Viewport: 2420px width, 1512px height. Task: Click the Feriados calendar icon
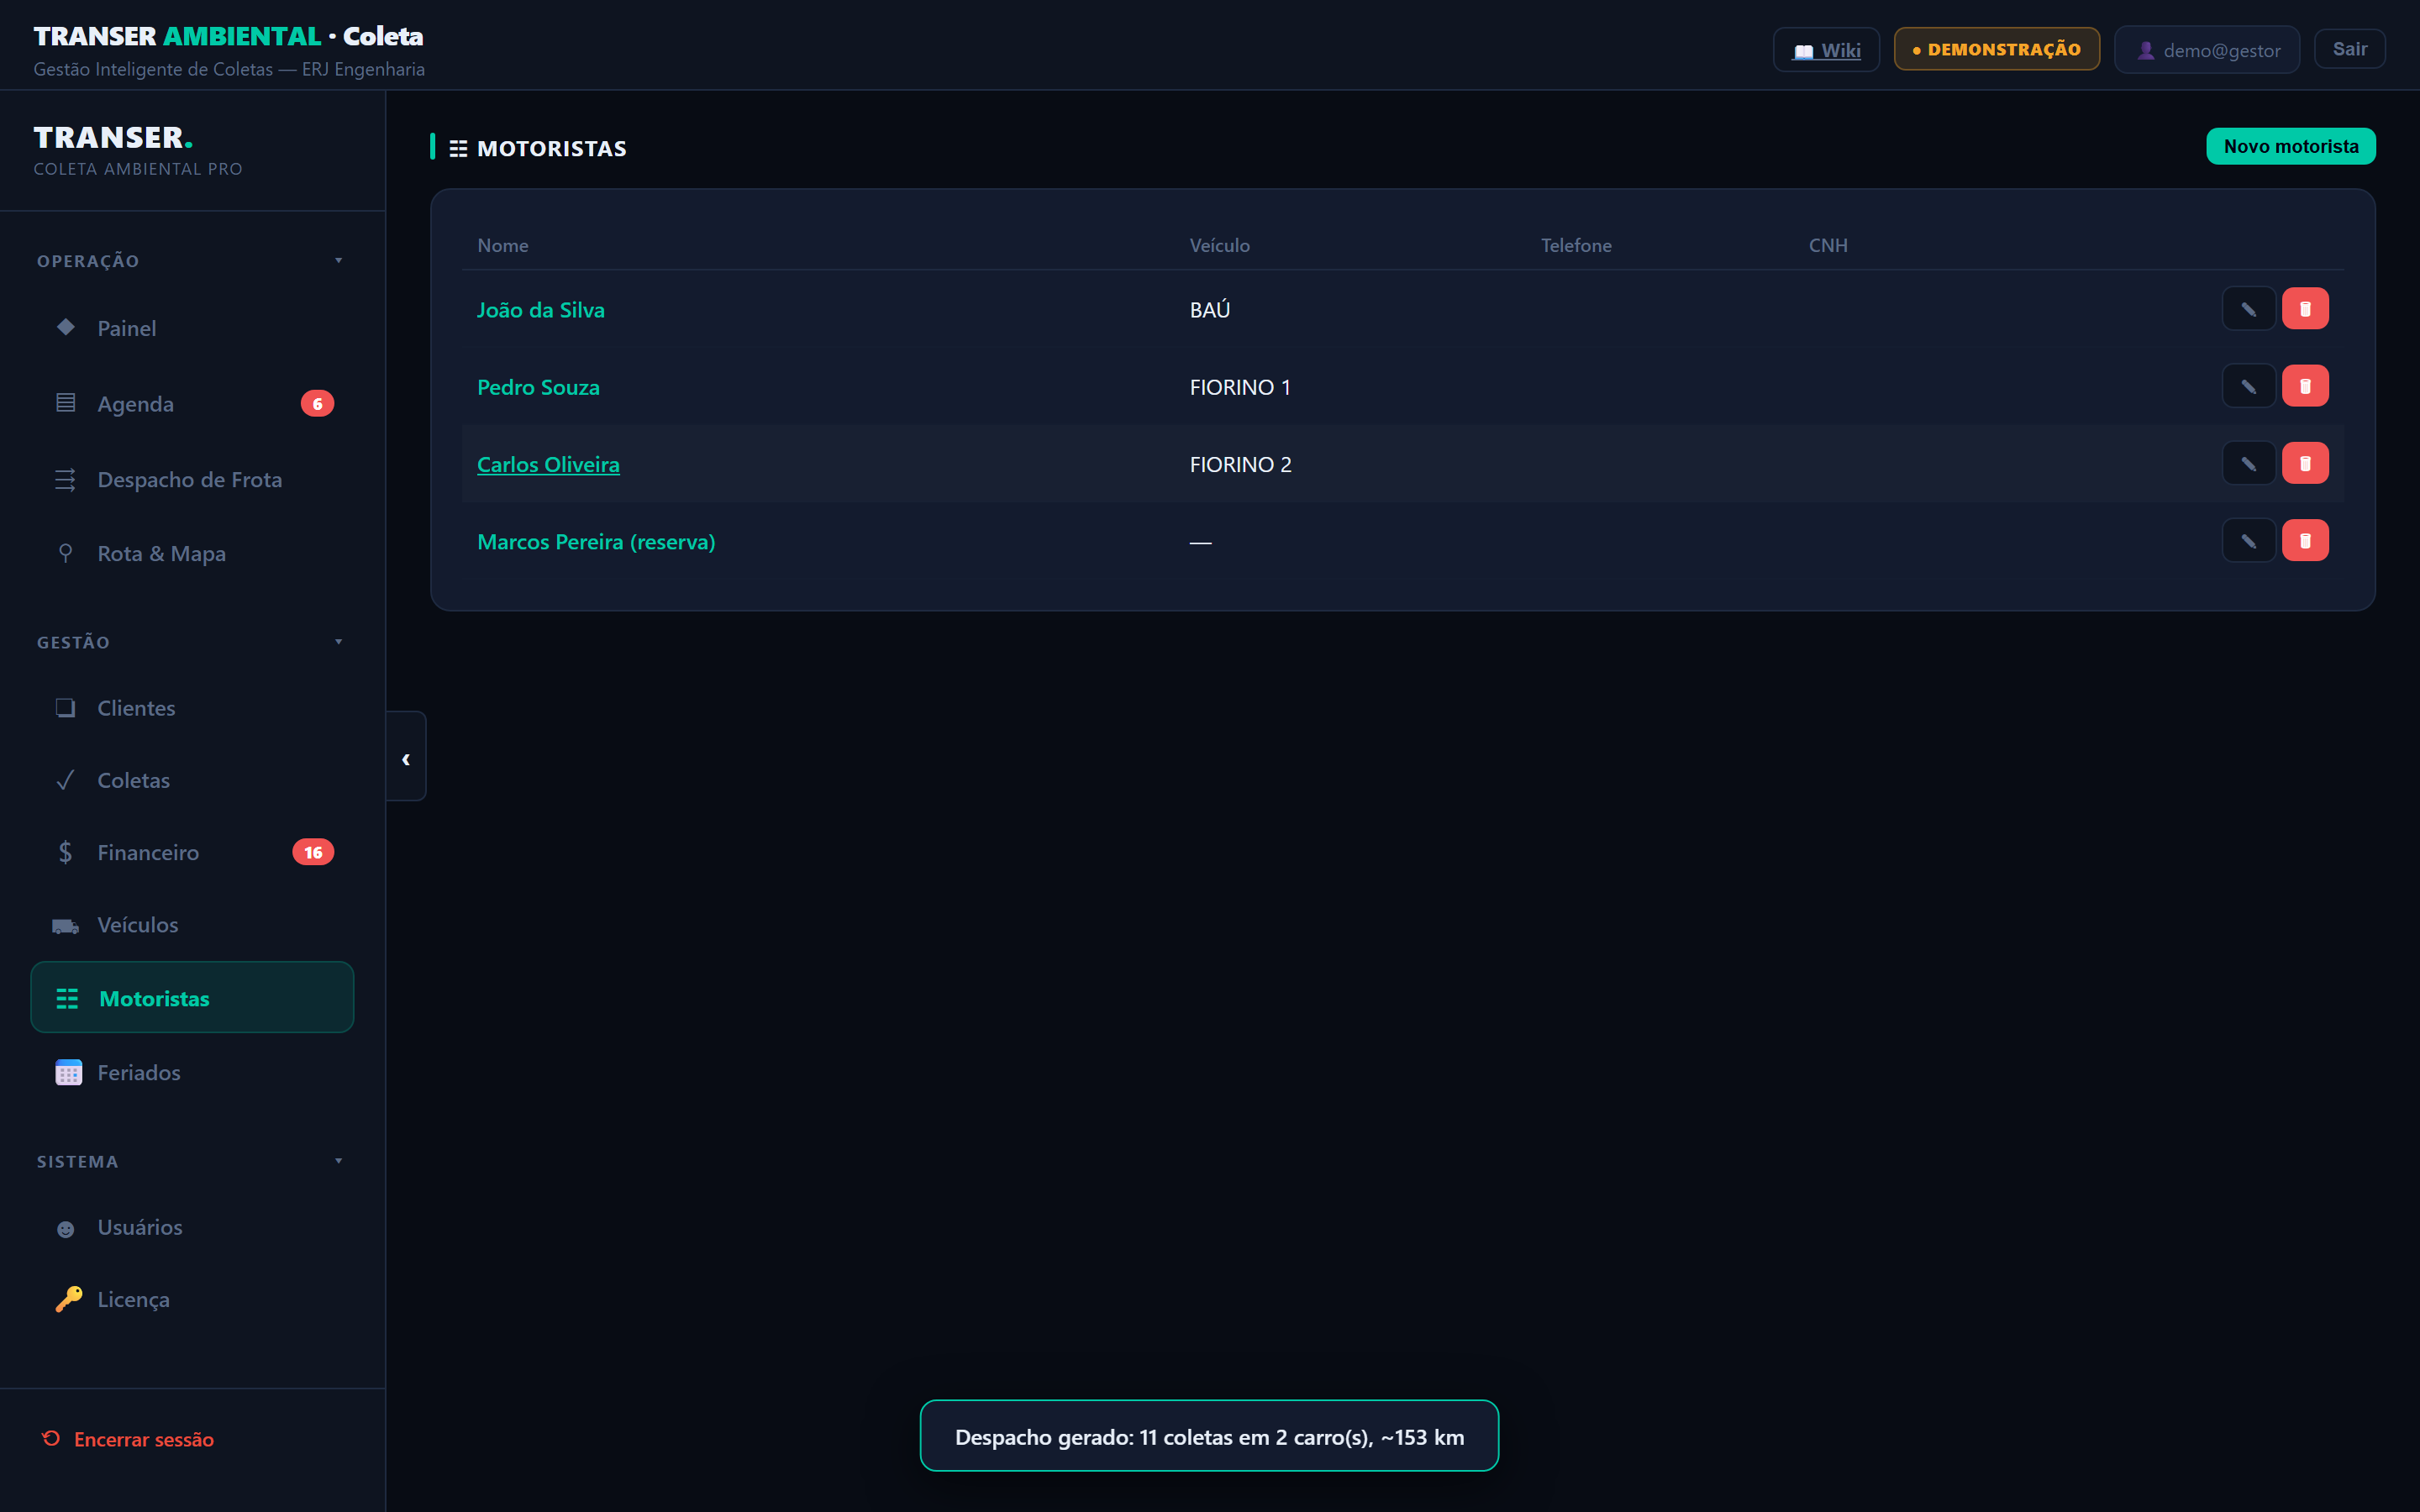pyautogui.click(x=69, y=1072)
